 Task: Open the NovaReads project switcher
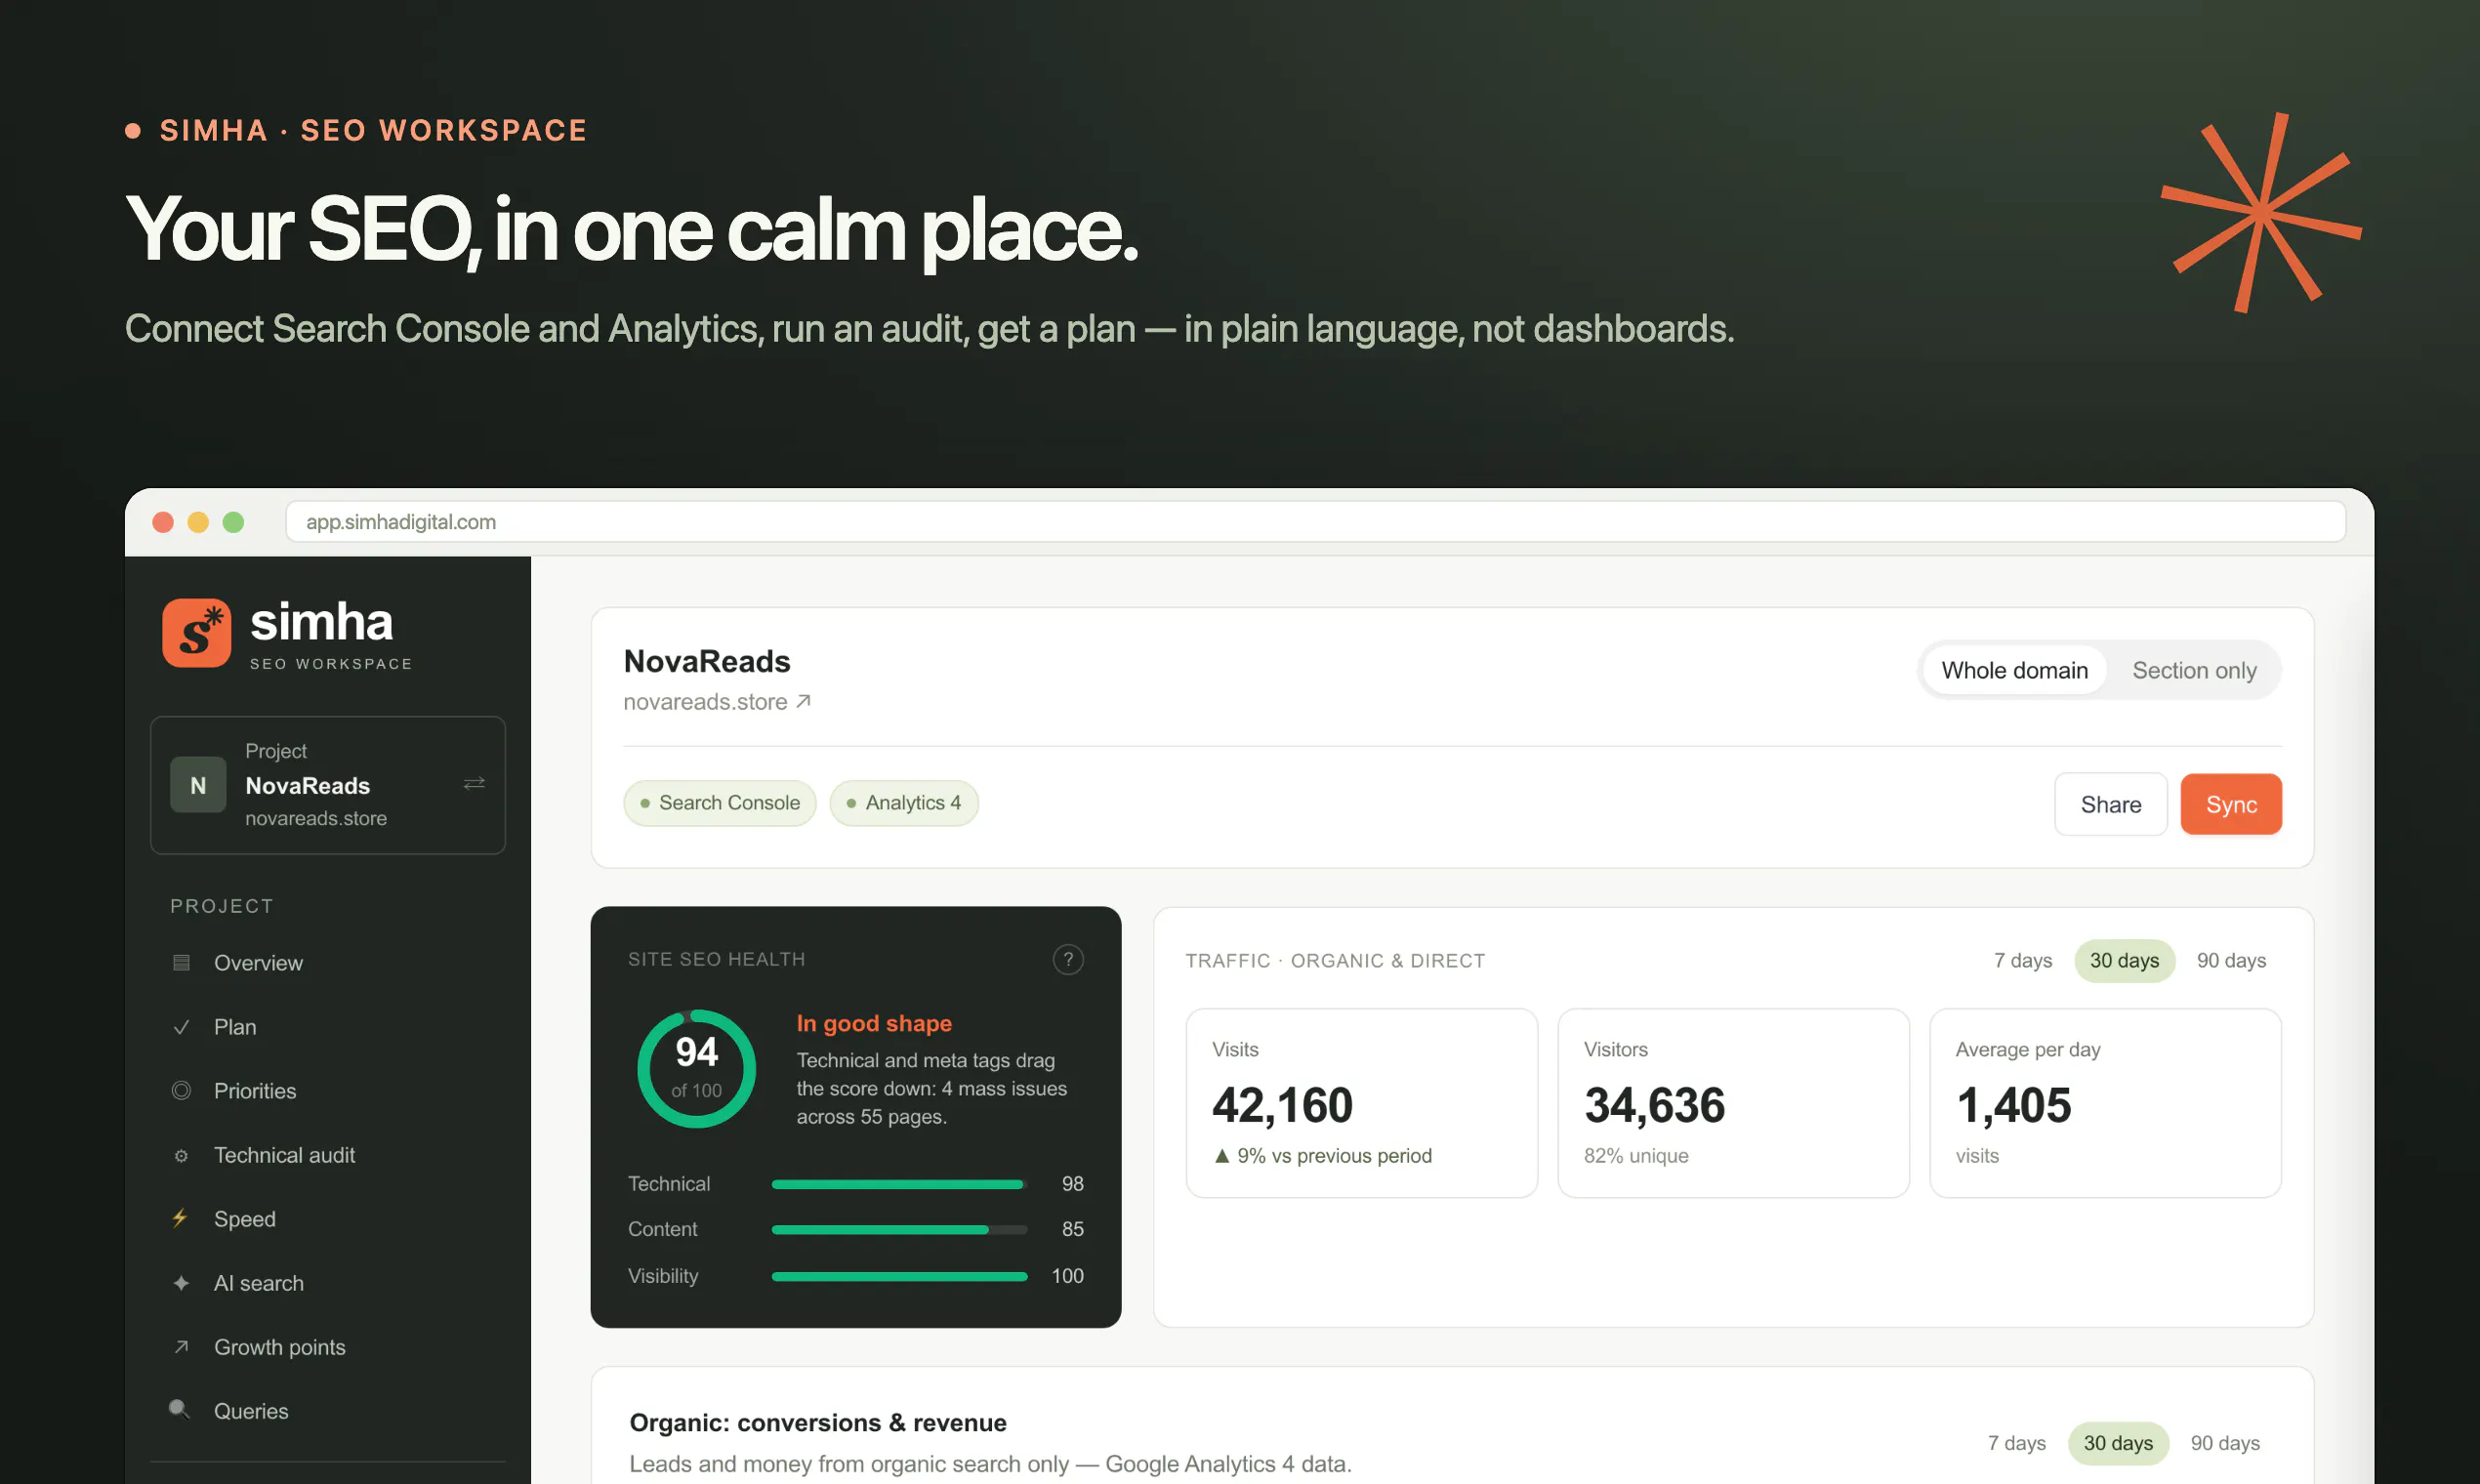pyautogui.click(x=328, y=785)
